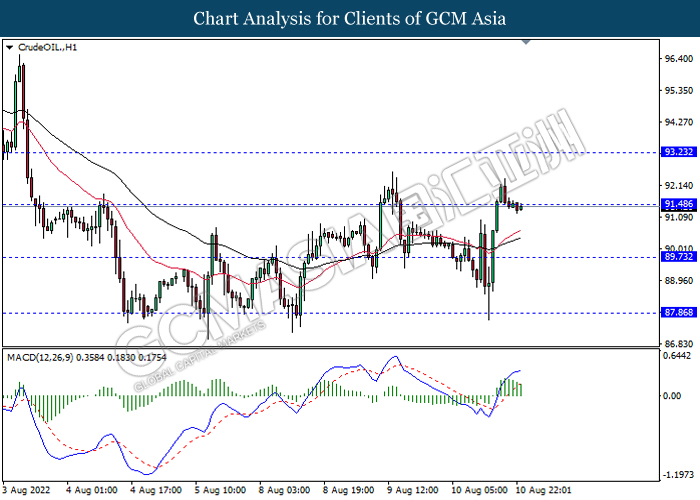This screenshot has height=500, width=700.
Task: Click the 9 Aug 12:00 time label
Action: pos(413,490)
